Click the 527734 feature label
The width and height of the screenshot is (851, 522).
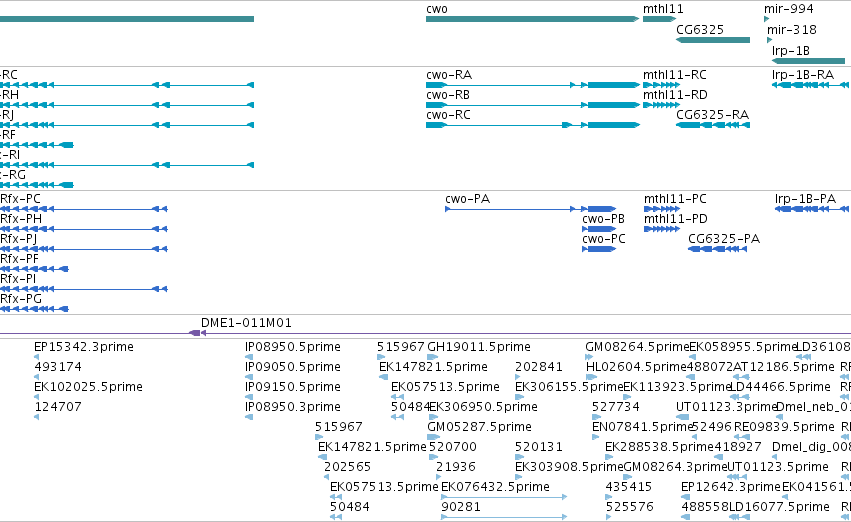coord(615,408)
